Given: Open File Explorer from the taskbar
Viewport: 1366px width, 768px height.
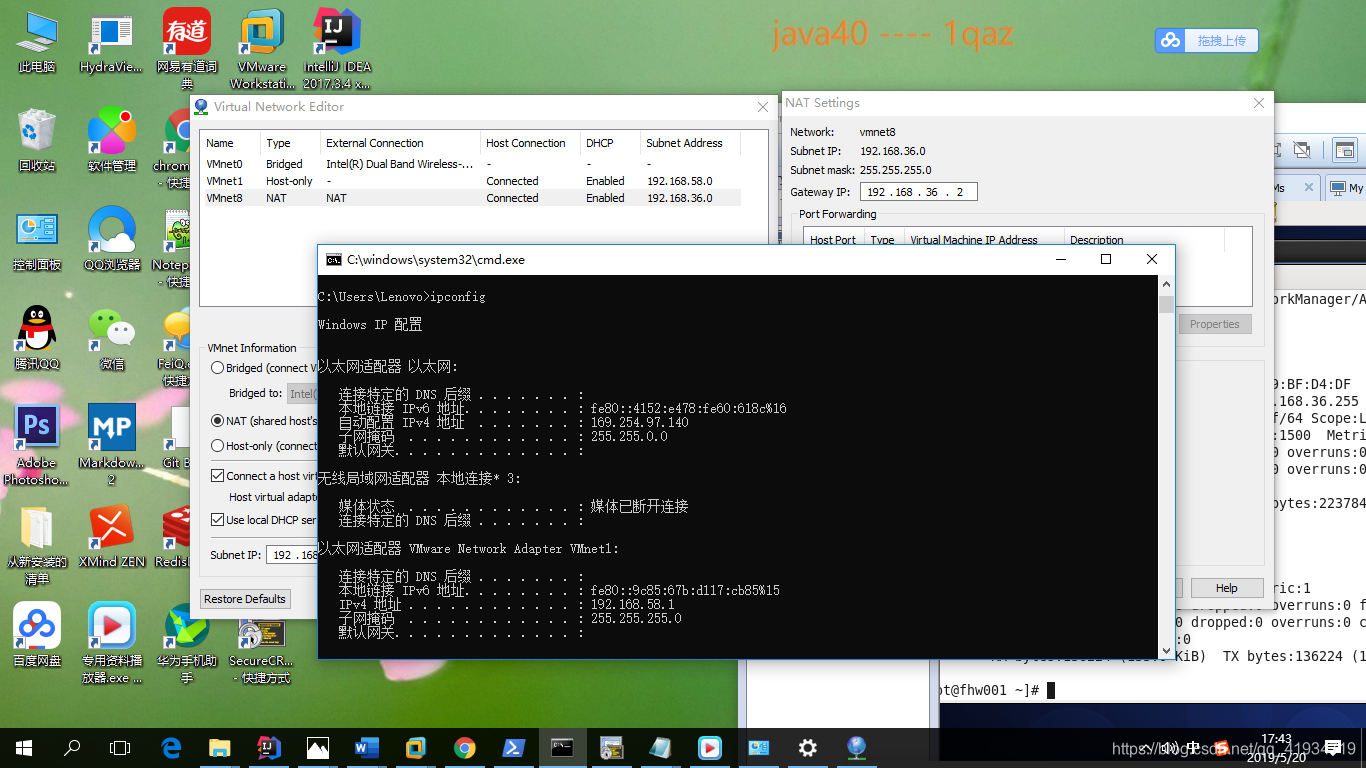Looking at the screenshot, I should click(x=220, y=748).
